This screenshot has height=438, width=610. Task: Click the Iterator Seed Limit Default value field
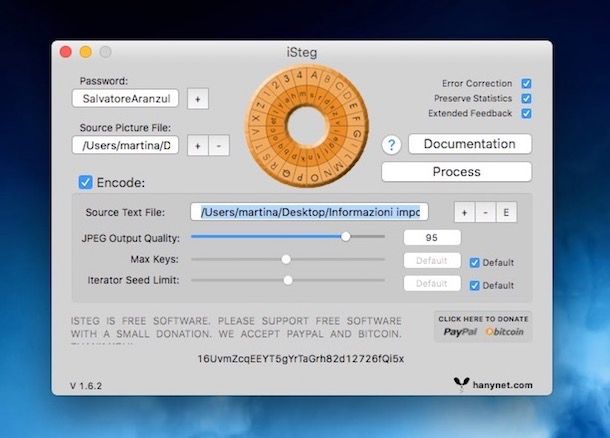[432, 283]
